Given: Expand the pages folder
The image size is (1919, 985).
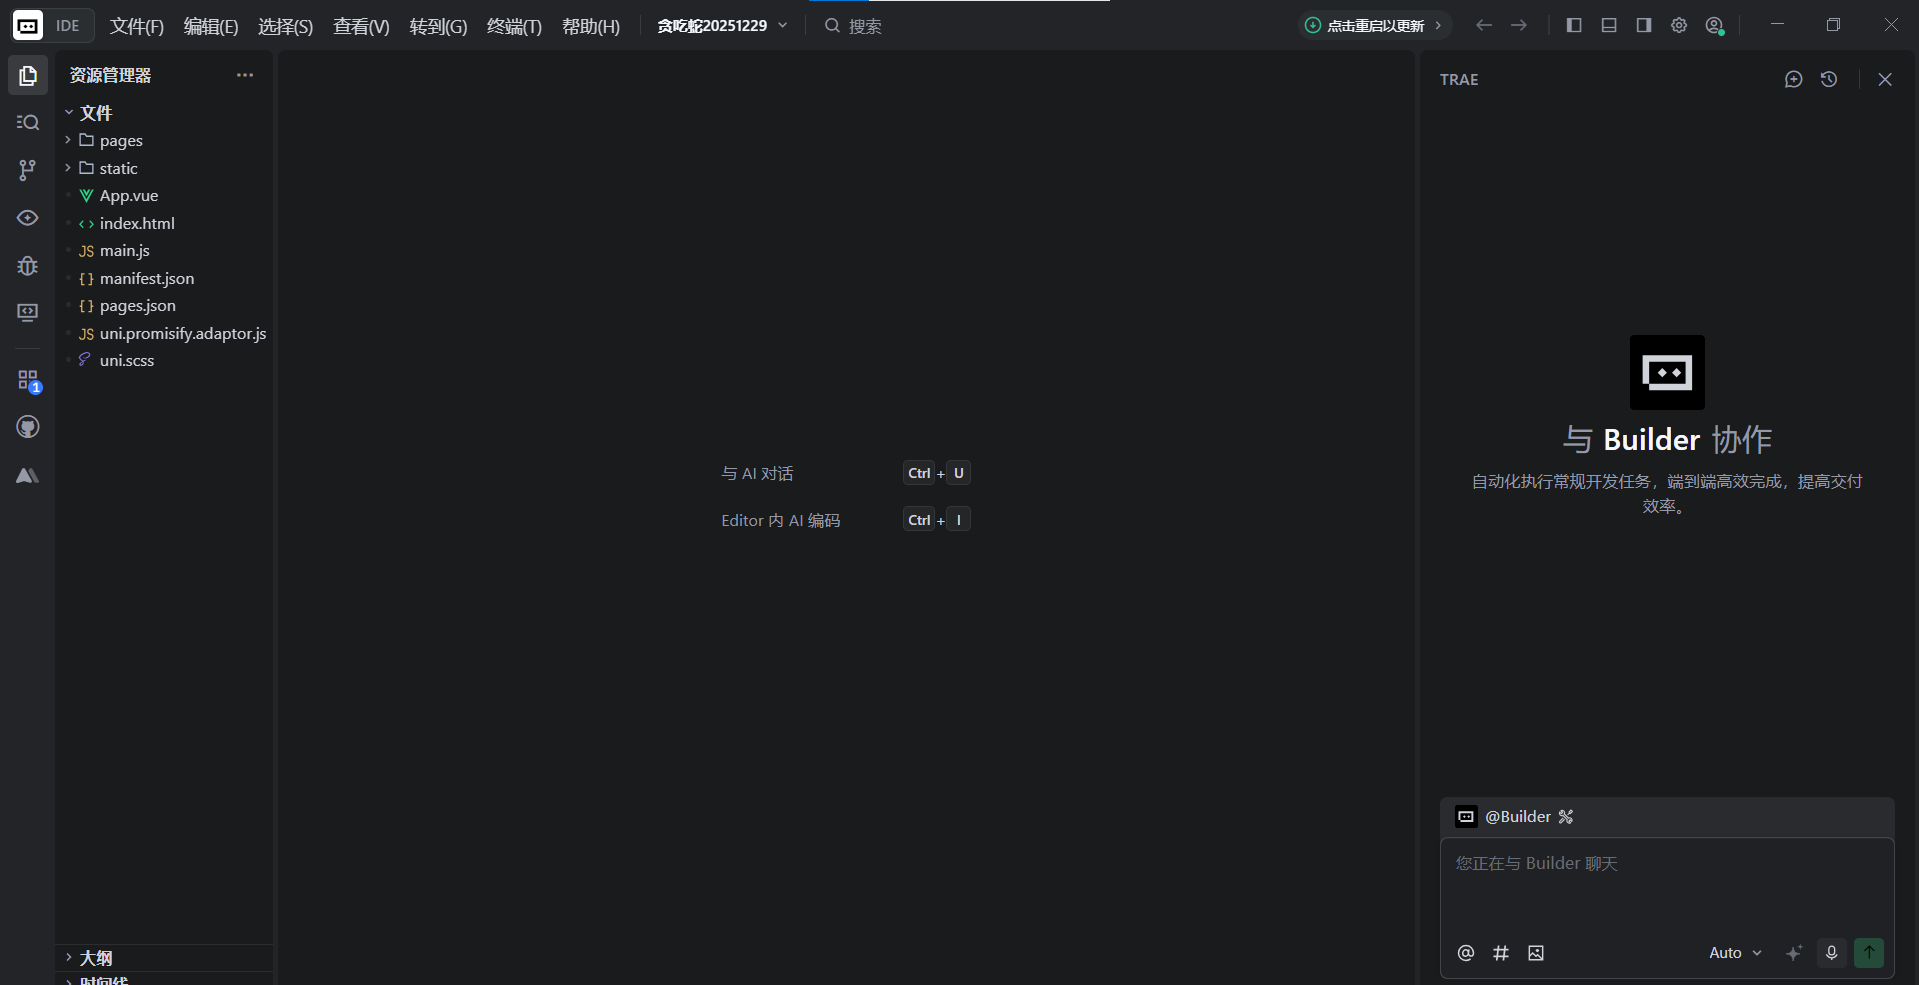Looking at the screenshot, I should click(x=120, y=141).
